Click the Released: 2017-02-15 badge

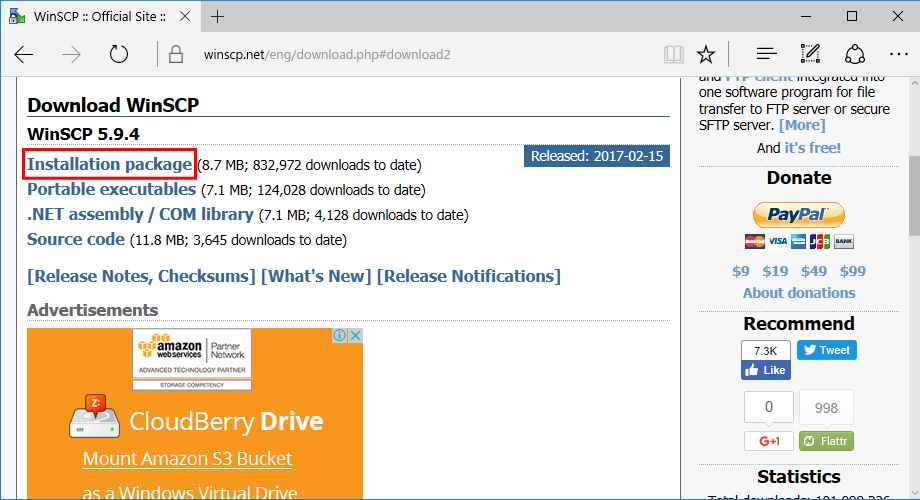click(597, 156)
